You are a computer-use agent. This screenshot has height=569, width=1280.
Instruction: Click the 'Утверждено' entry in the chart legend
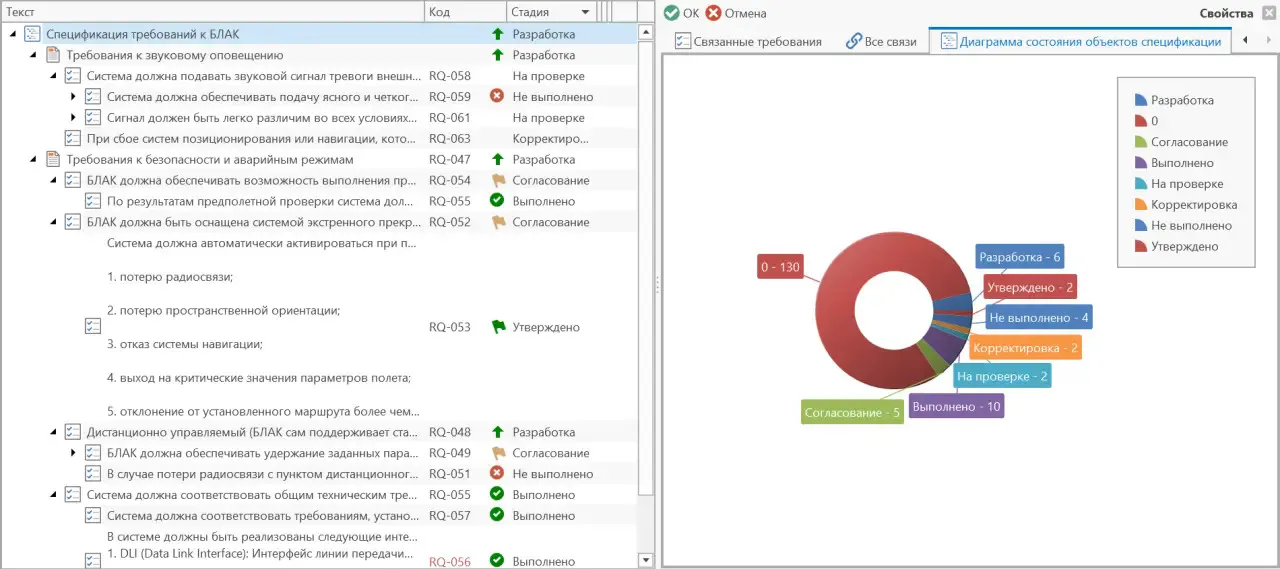point(1184,246)
